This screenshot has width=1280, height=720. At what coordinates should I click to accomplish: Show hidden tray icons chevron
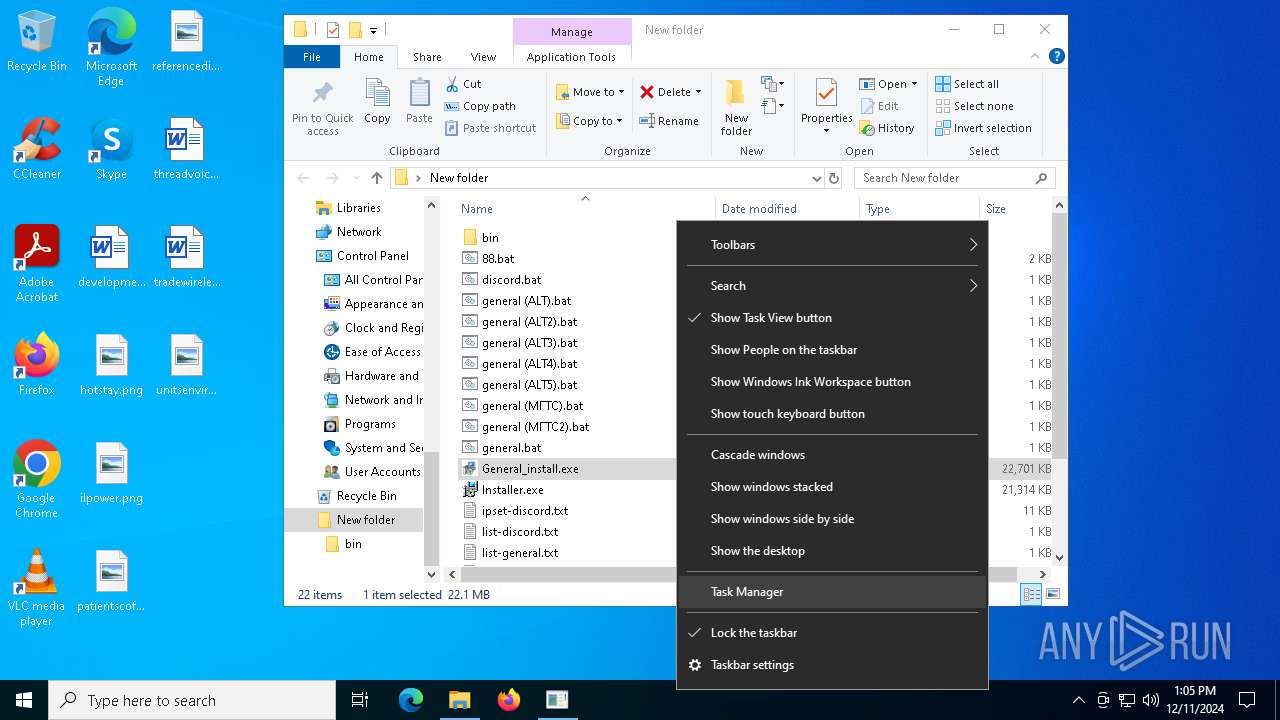1078,700
